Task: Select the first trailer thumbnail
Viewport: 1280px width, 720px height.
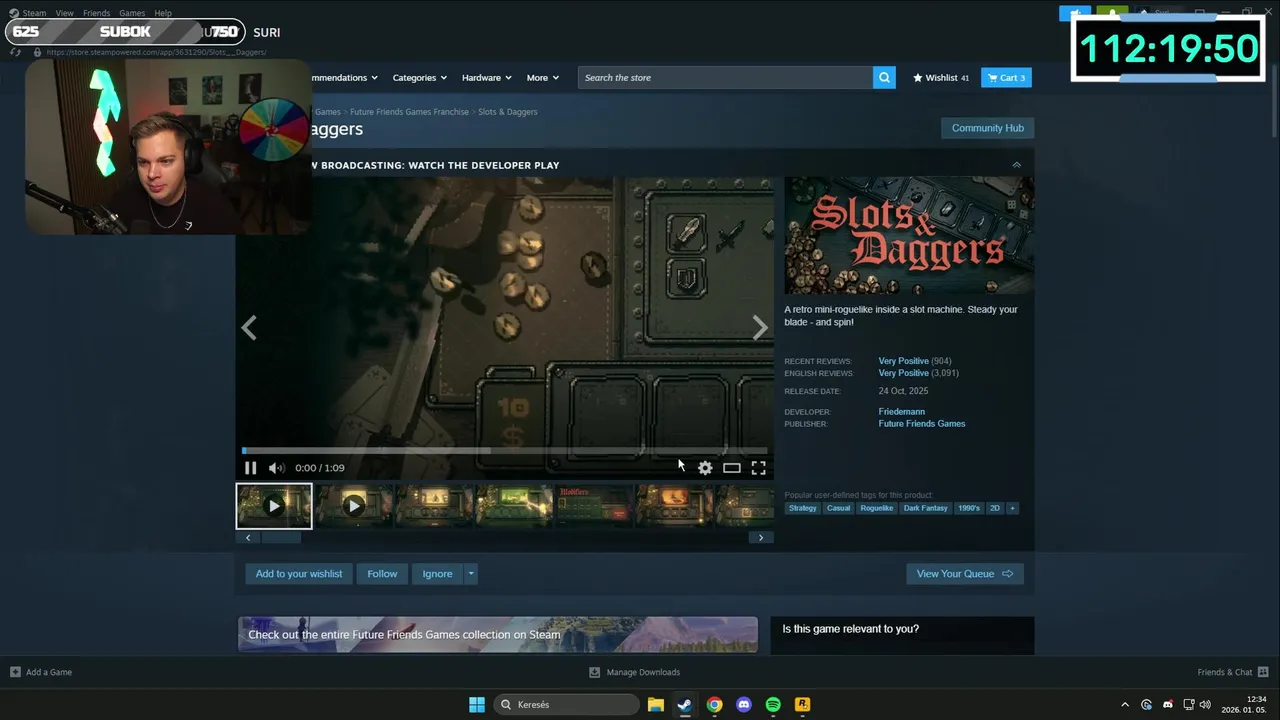Action: click(x=274, y=506)
